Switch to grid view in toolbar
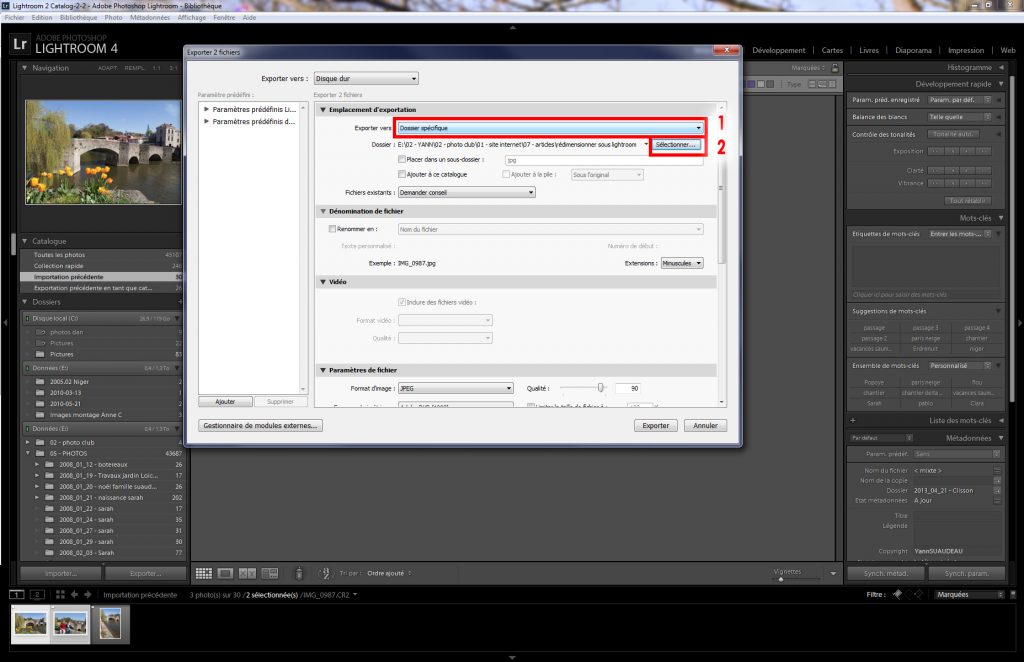The height and width of the screenshot is (662, 1024). click(204, 573)
